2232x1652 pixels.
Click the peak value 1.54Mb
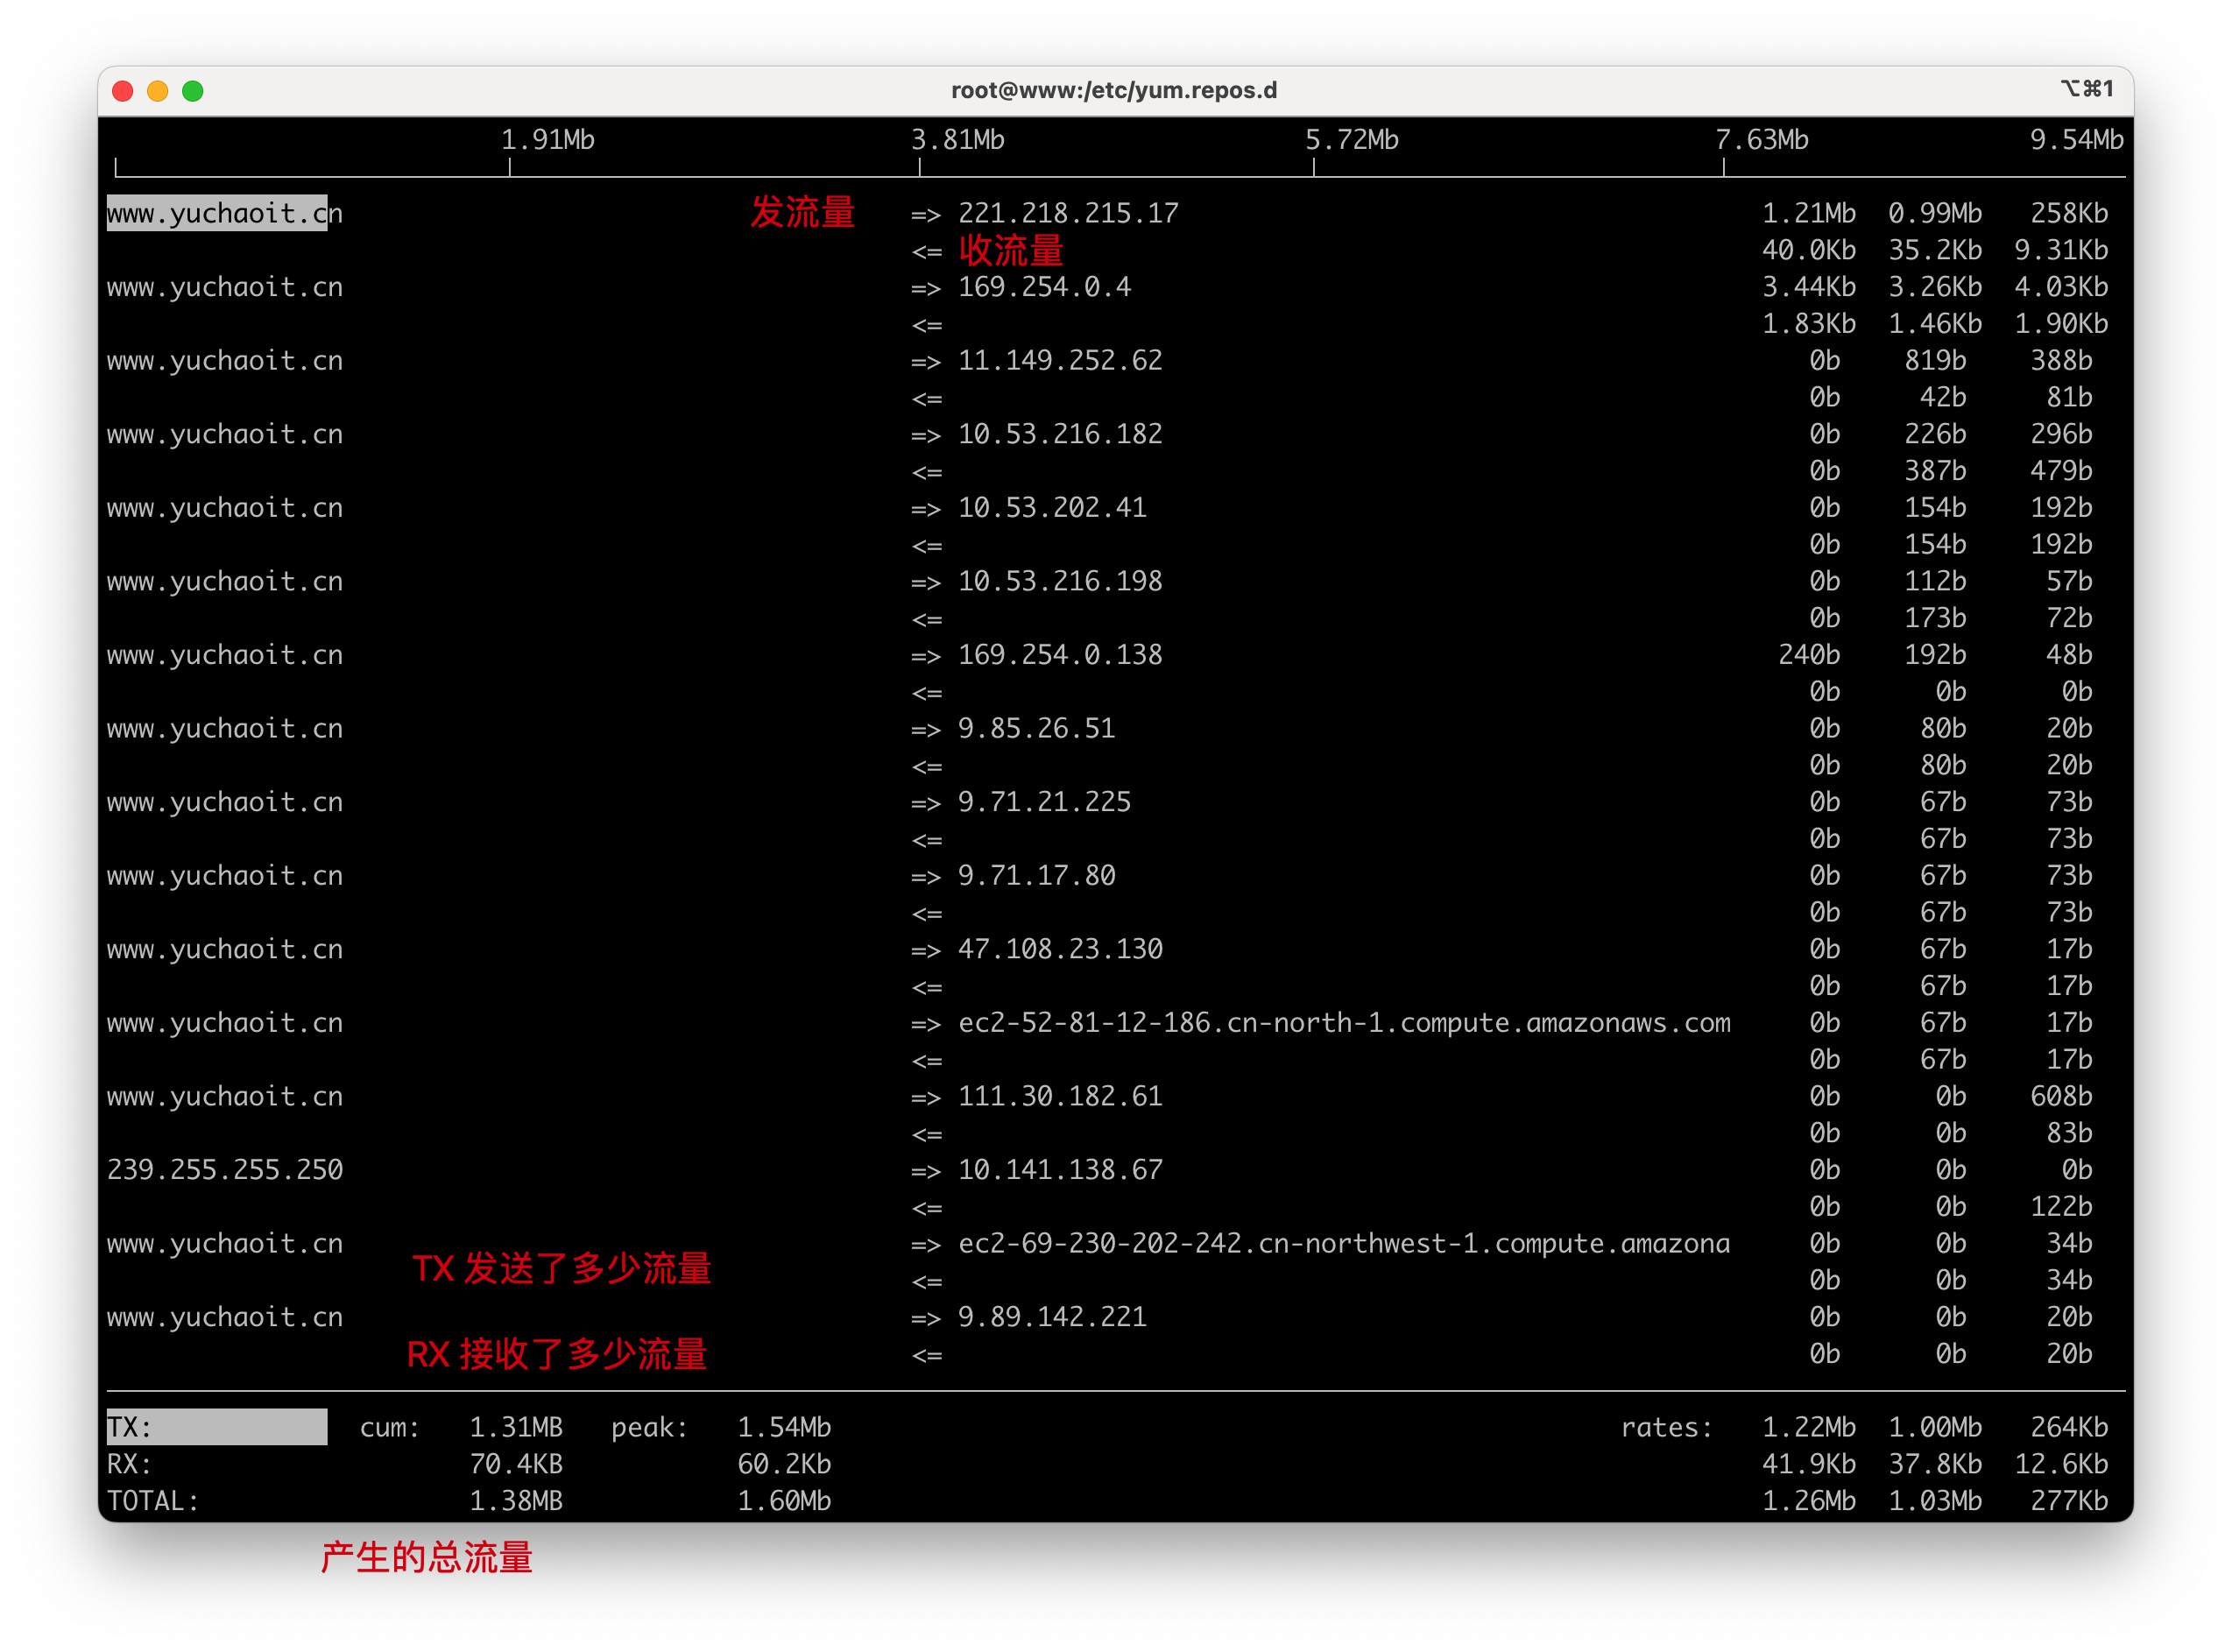click(x=784, y=1427)
